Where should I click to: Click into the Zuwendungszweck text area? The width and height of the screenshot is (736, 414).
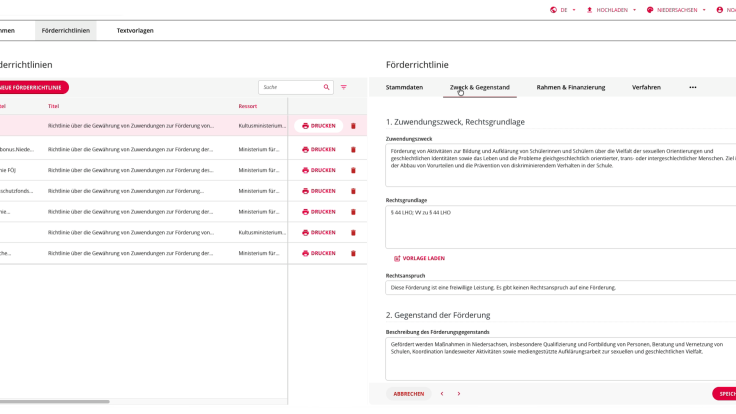pos(560,165)
